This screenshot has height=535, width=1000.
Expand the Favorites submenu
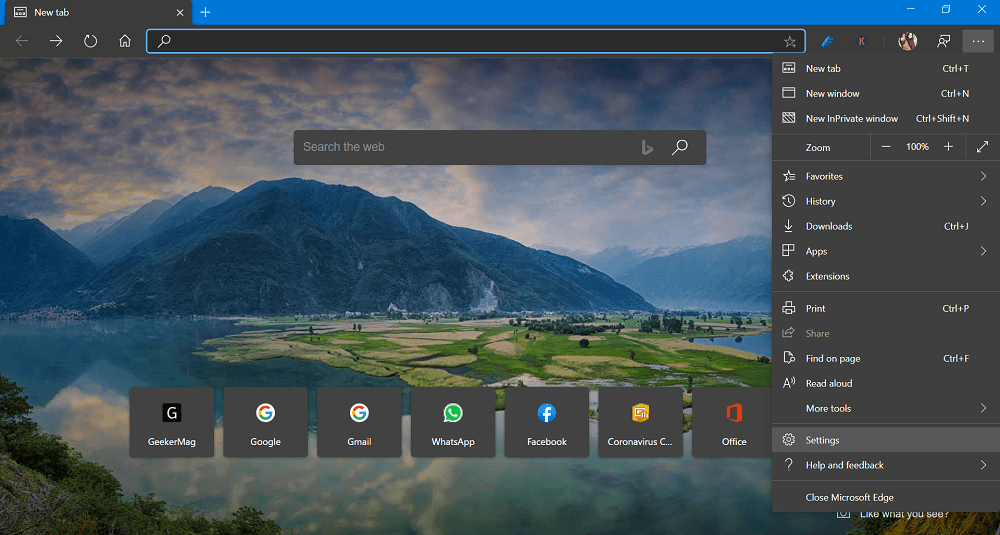click(886, 177)
